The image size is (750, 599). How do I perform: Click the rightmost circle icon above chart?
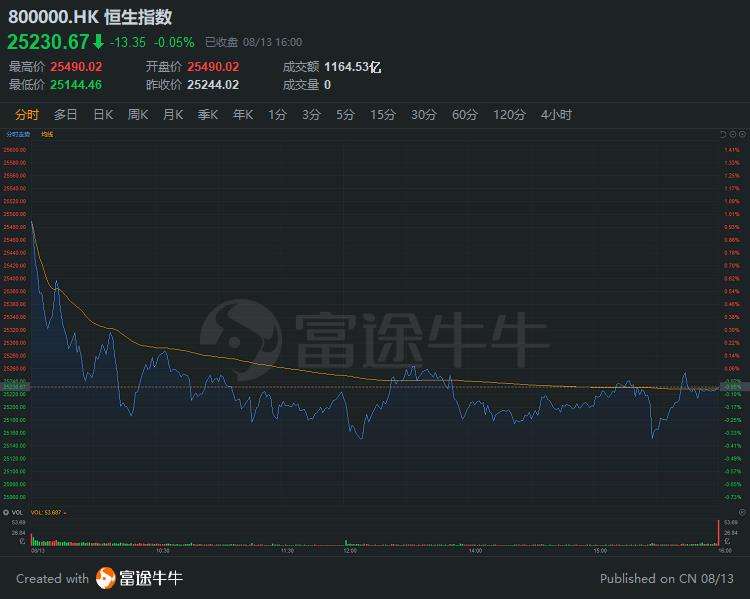742,134
